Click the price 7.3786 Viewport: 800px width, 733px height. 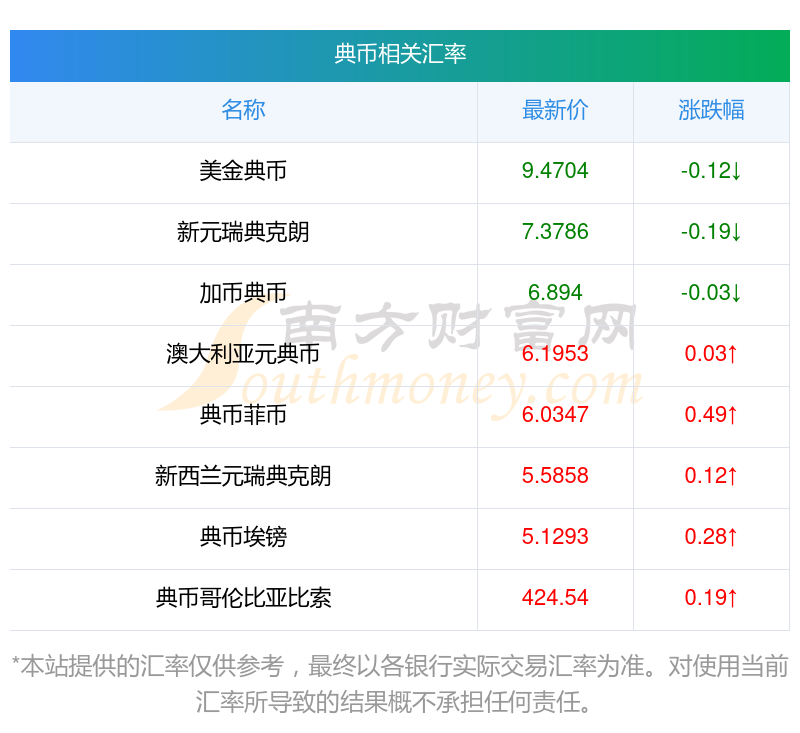point(555,232)
